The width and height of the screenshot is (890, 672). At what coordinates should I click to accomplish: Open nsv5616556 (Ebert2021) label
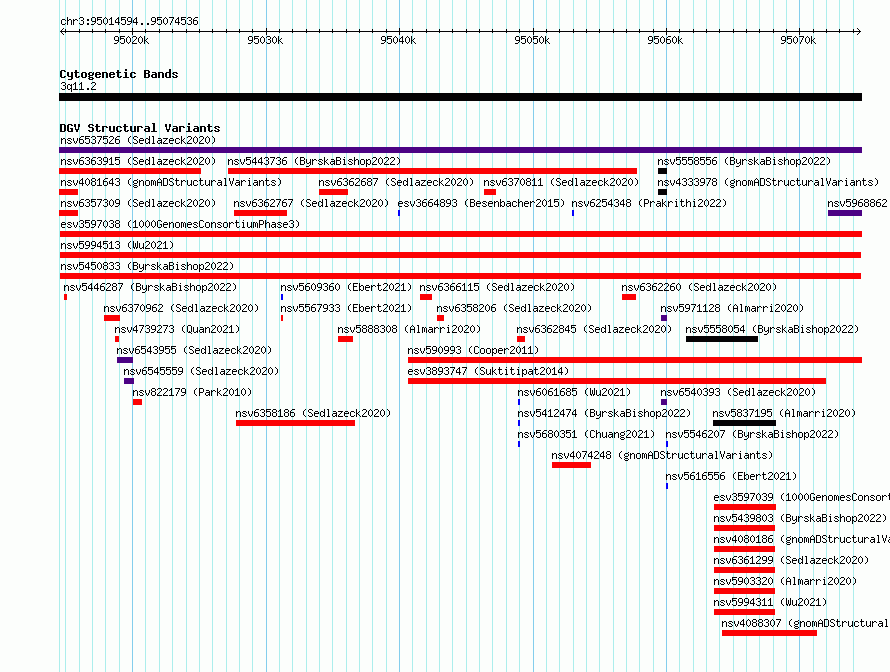coord(731,476)
